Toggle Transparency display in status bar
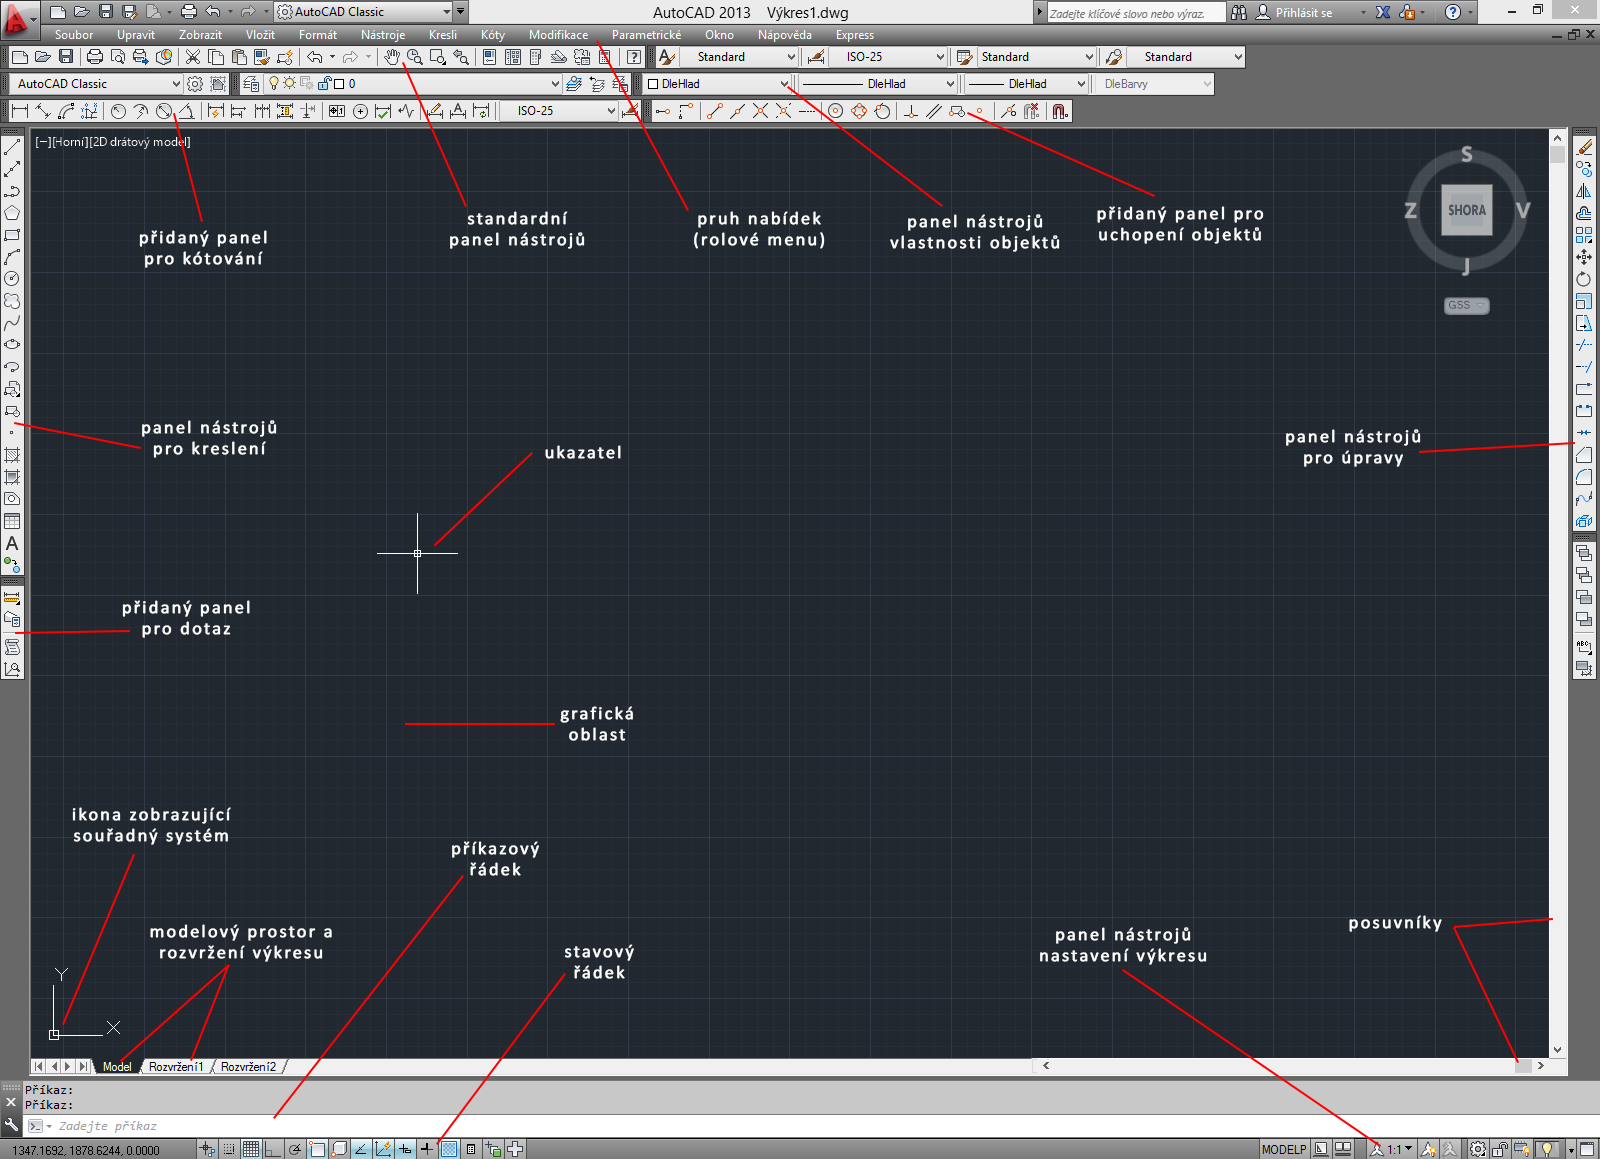The height and width of the screenshot is (1159, 1600). pos(449,1149)
